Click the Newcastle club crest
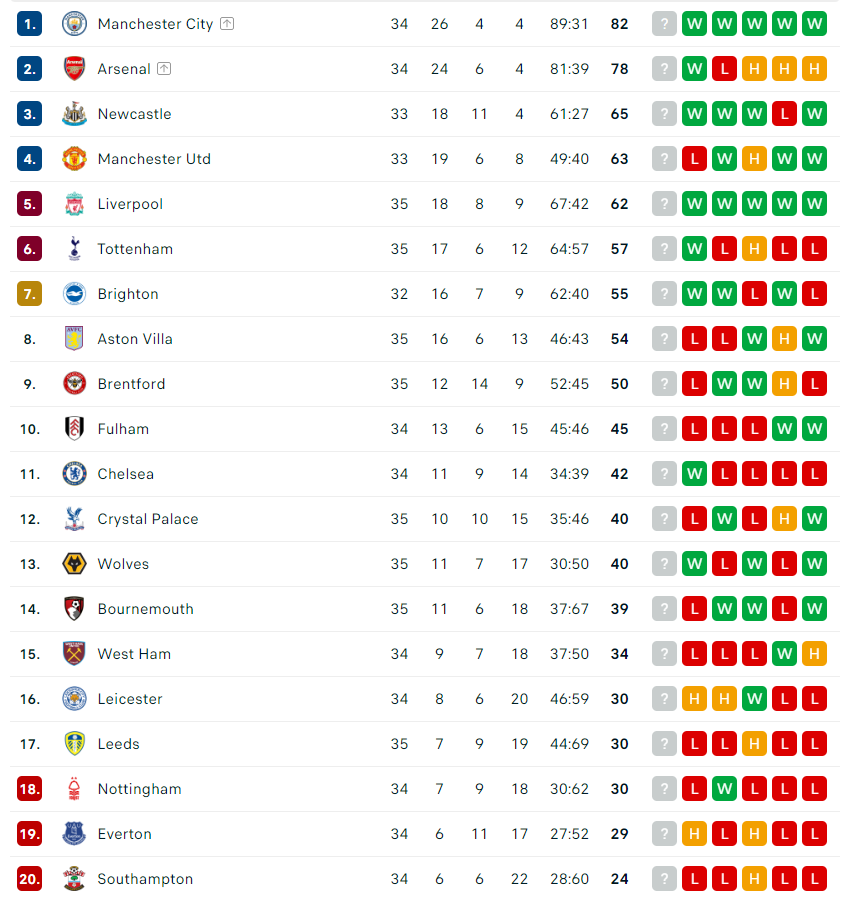The width and height of the screenshot is (845, 899). tap(74, 114)
